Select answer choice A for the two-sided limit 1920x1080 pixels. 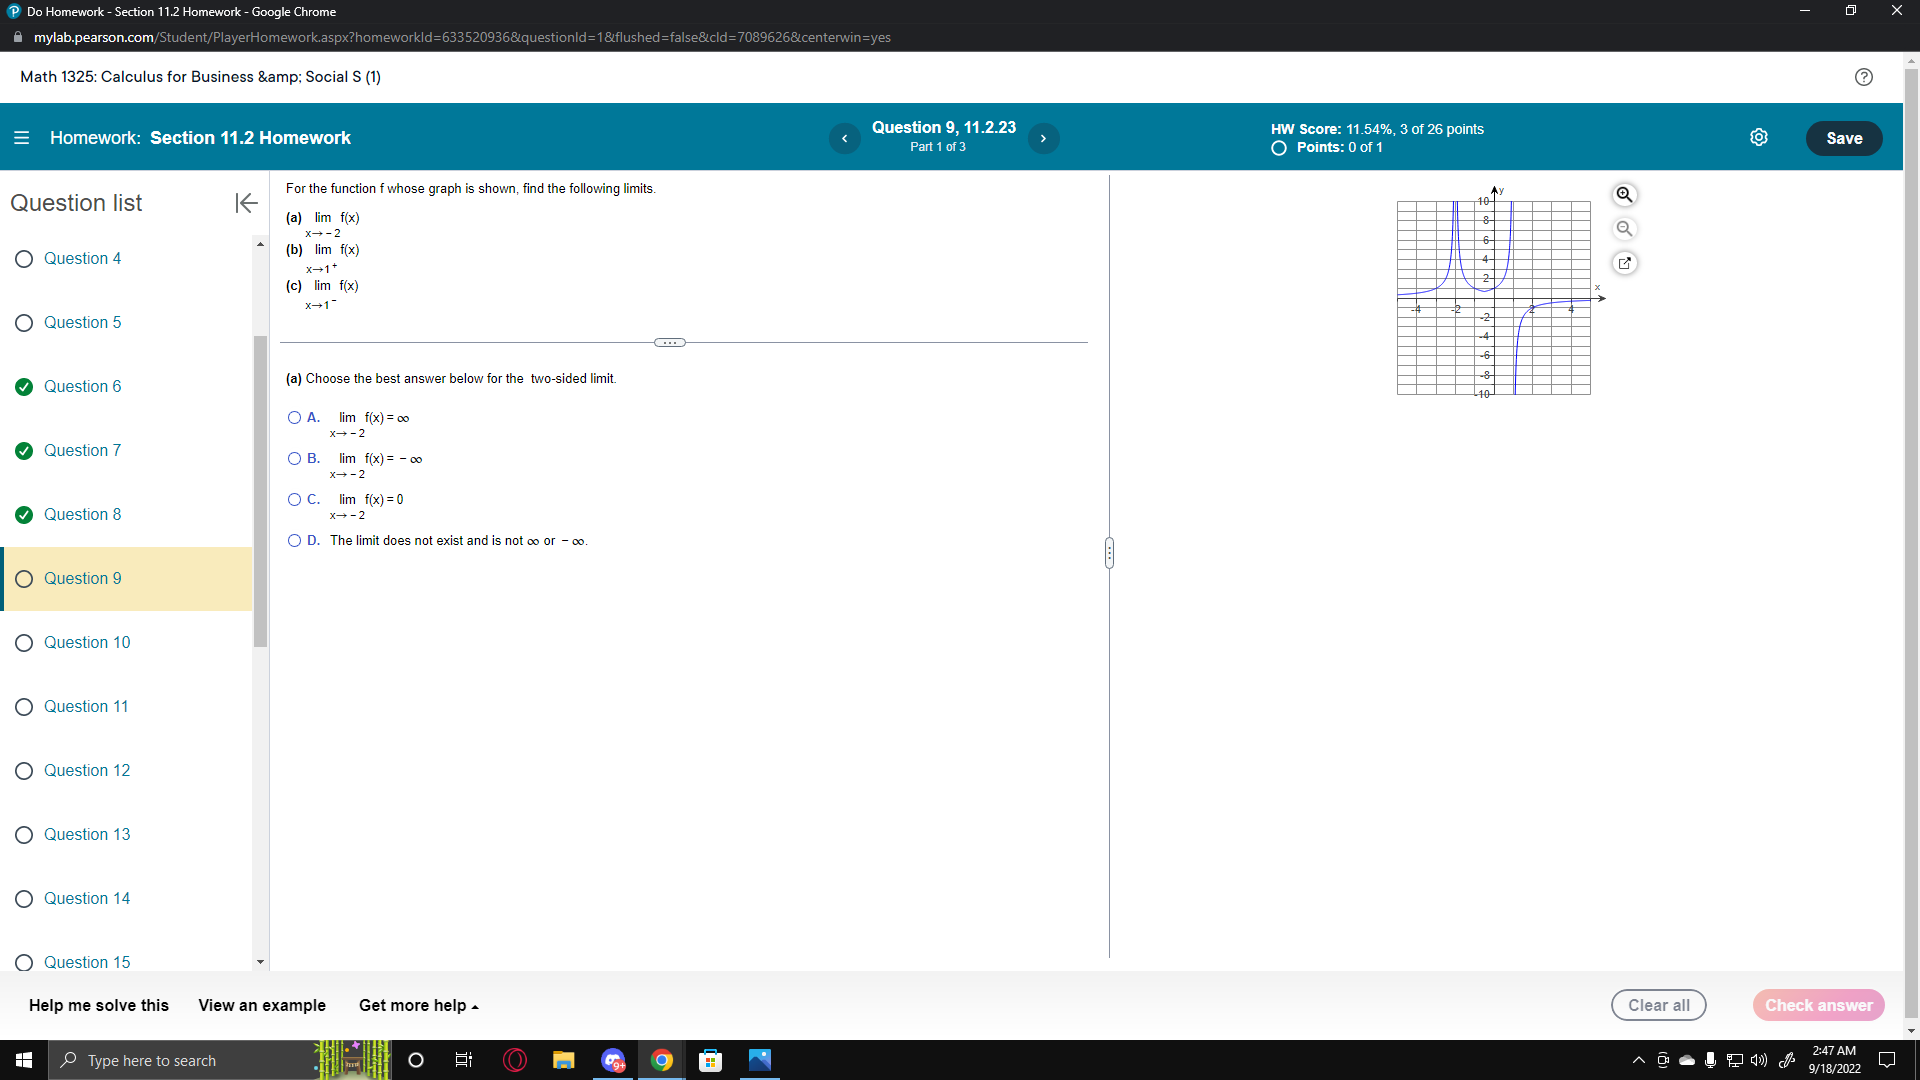point(292,417)
